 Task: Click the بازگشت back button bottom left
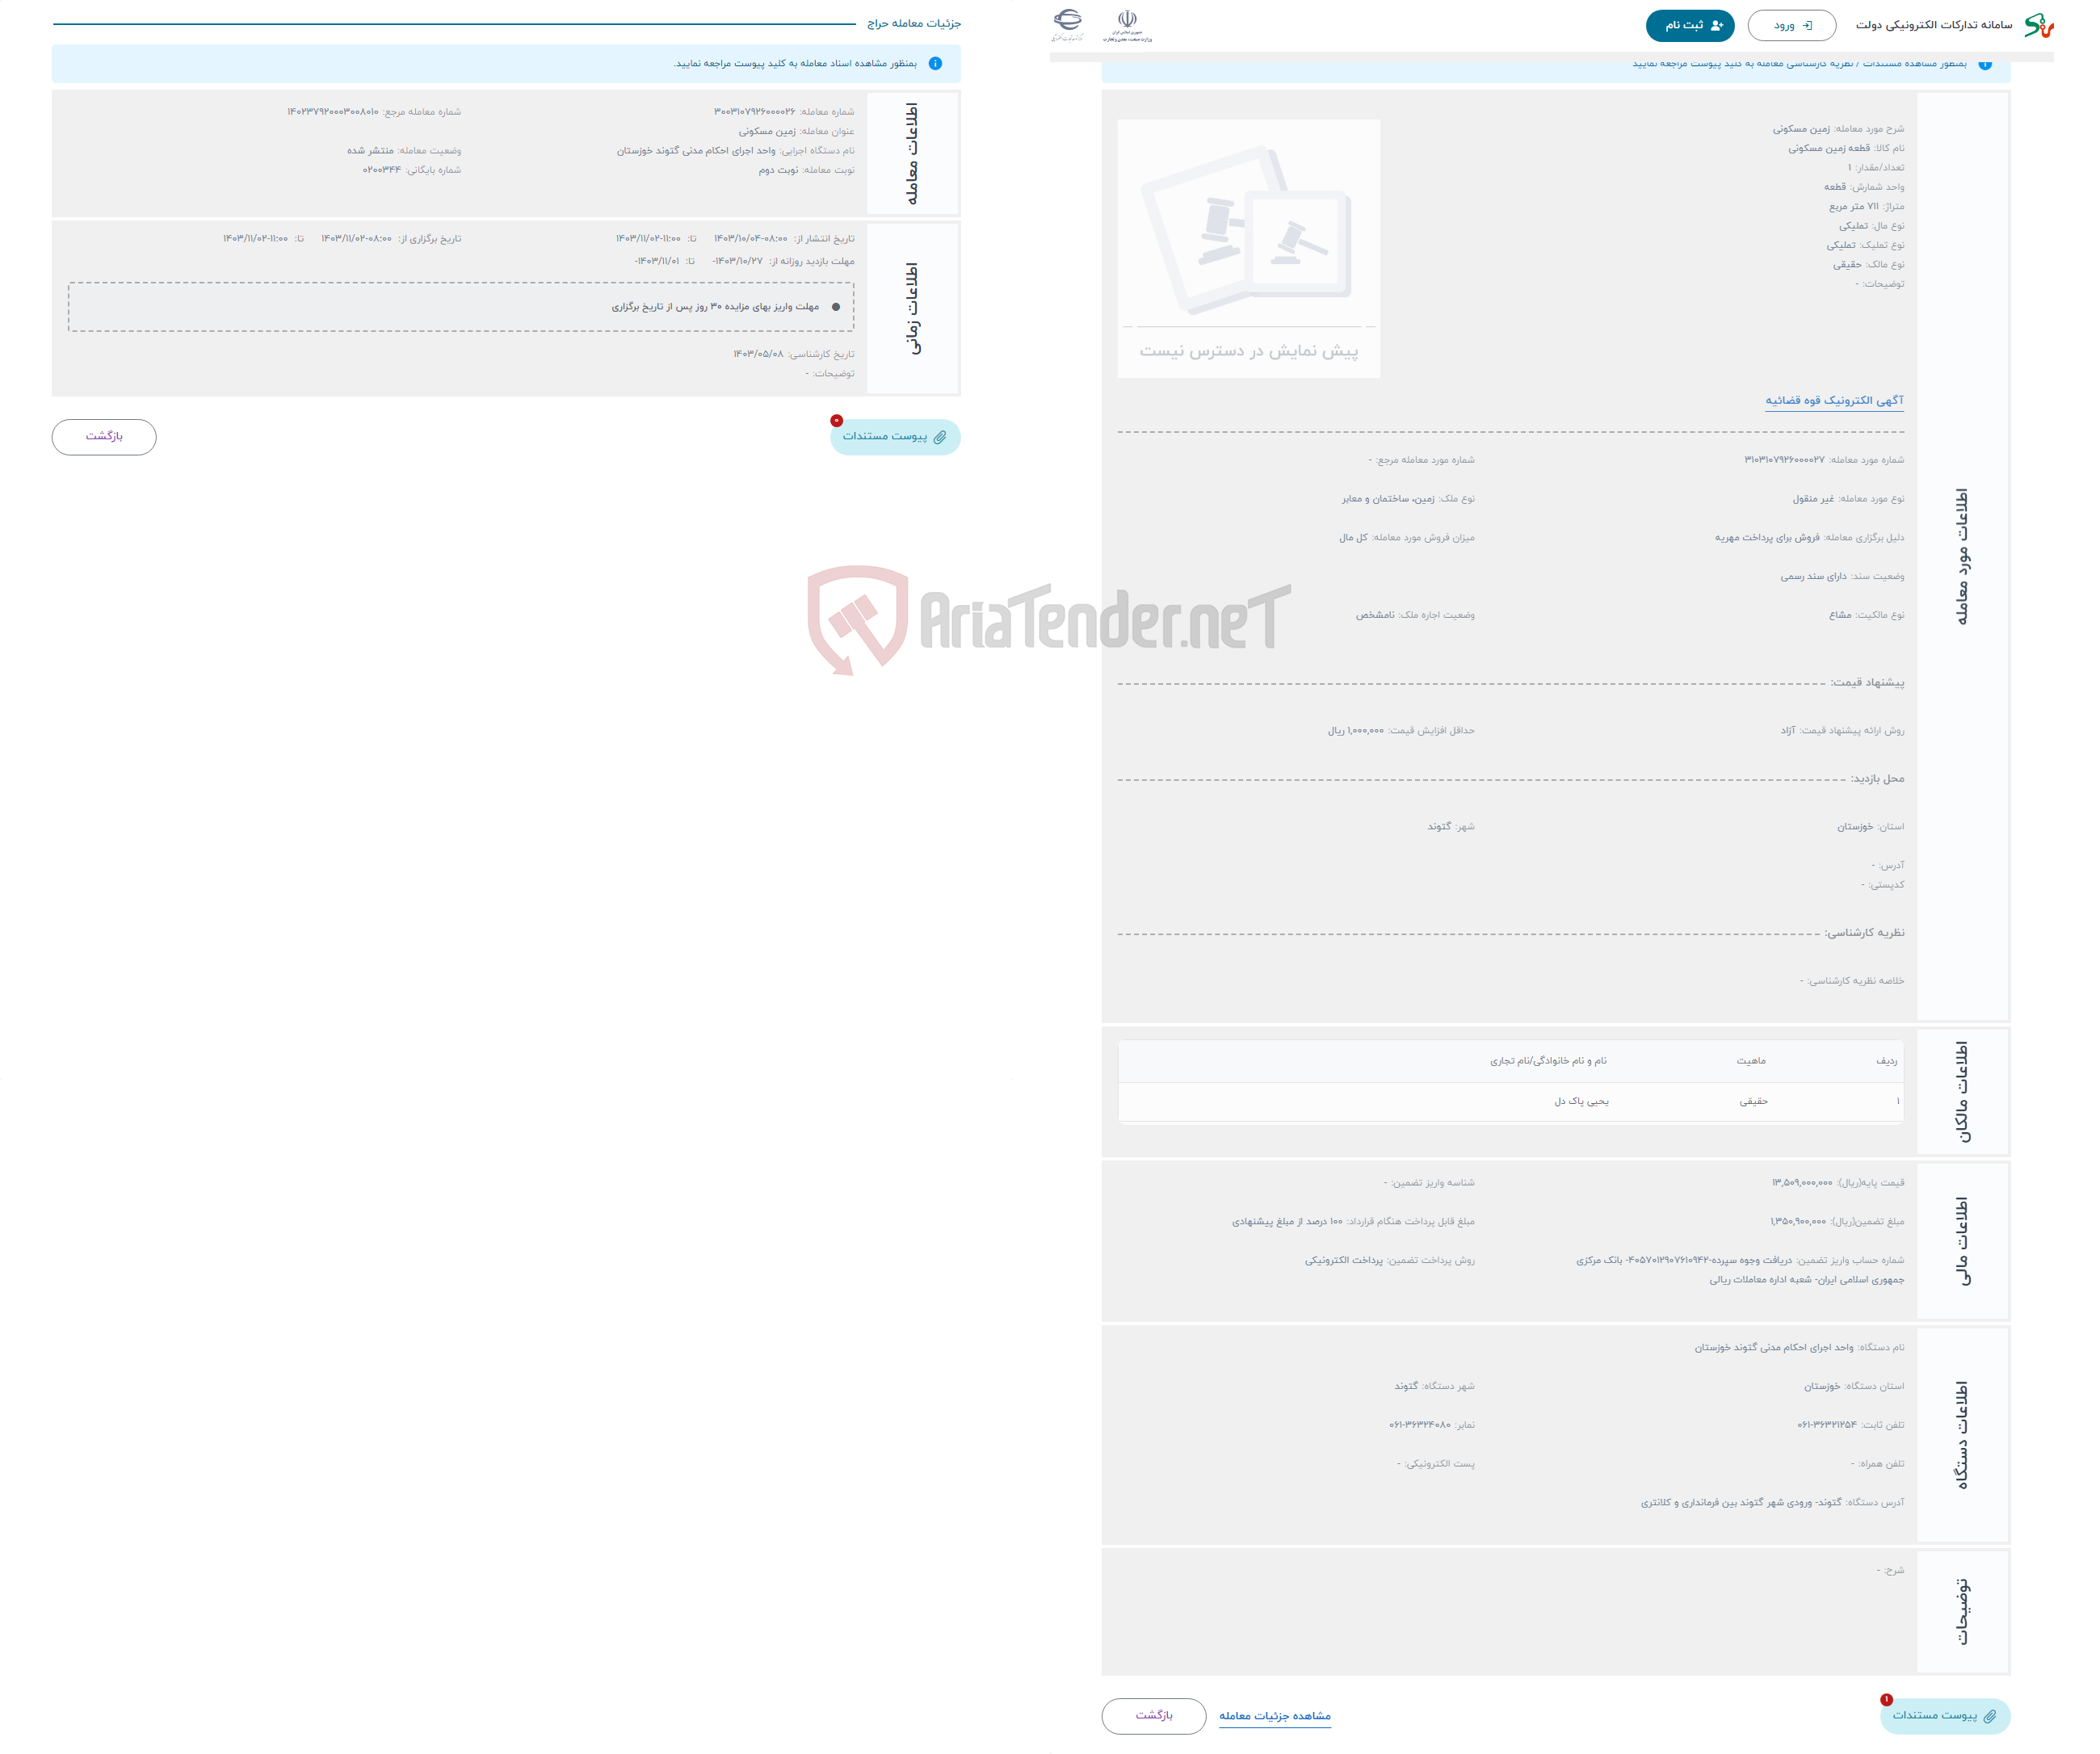105,436
